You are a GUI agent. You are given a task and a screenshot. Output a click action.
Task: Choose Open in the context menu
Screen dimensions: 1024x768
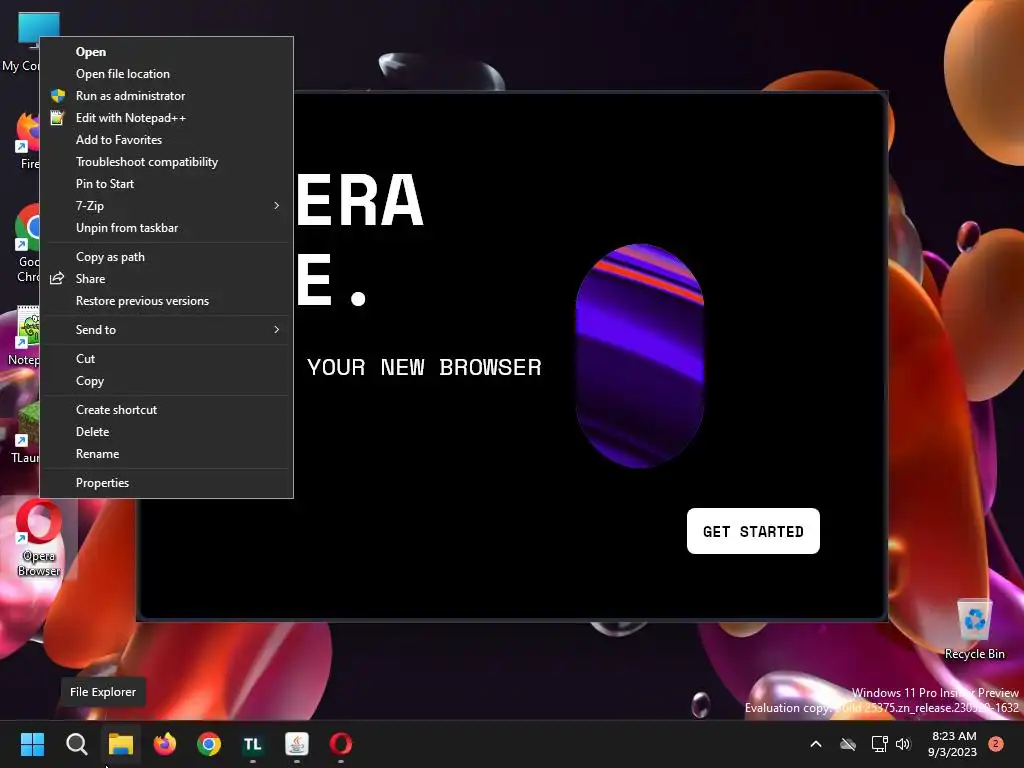tap(167, 52)
